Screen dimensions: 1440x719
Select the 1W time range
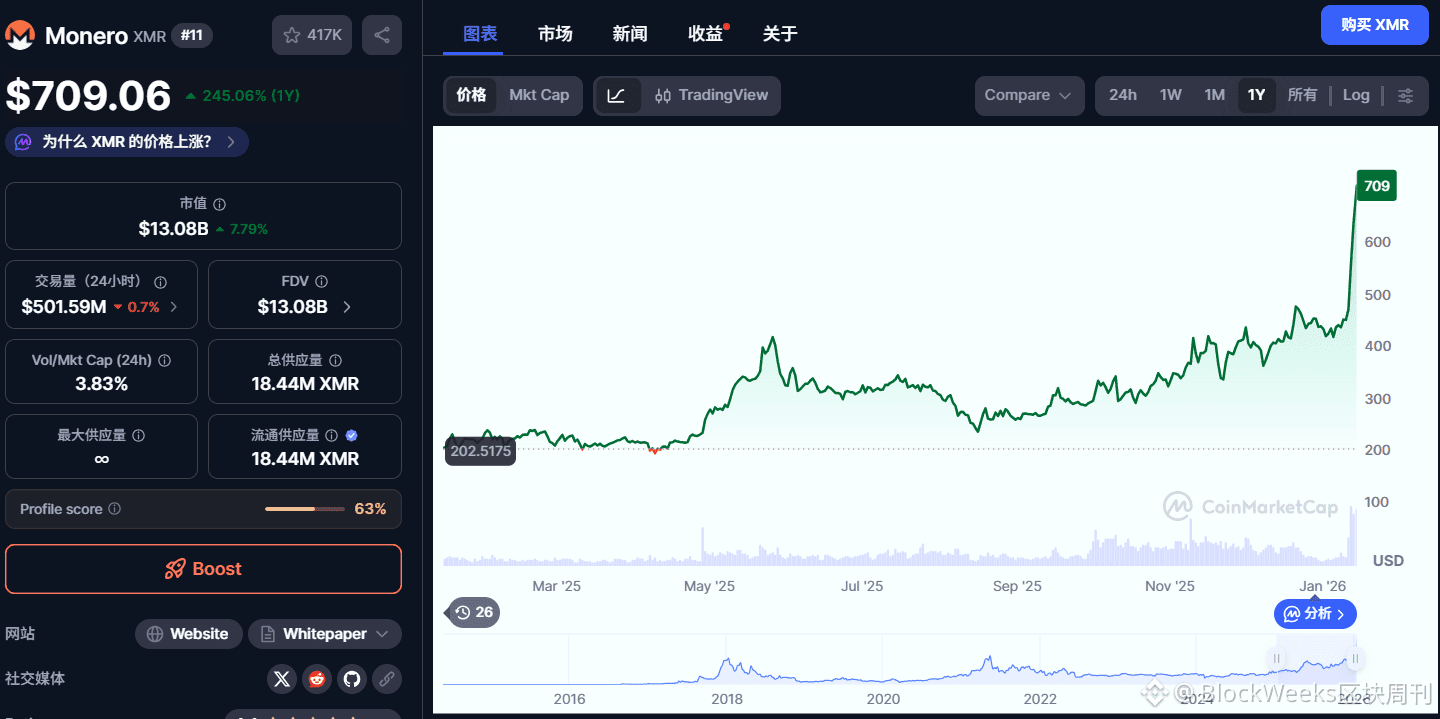1171,96
